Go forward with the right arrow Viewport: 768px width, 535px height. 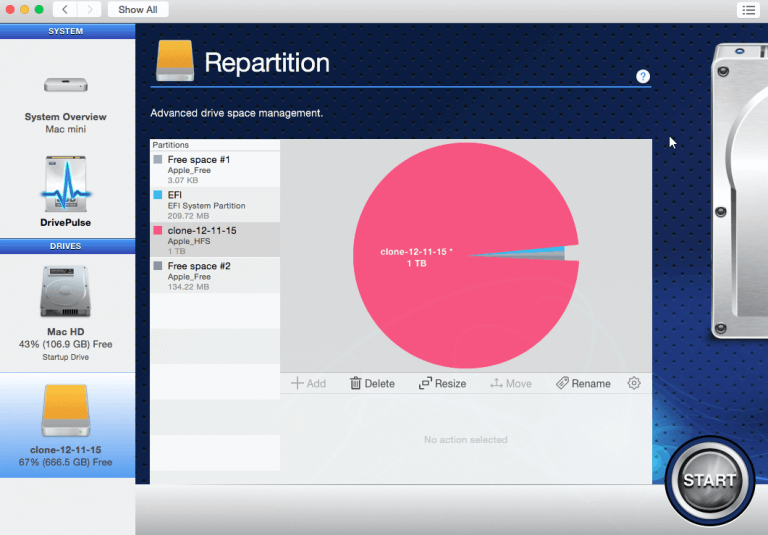point(90,9)
